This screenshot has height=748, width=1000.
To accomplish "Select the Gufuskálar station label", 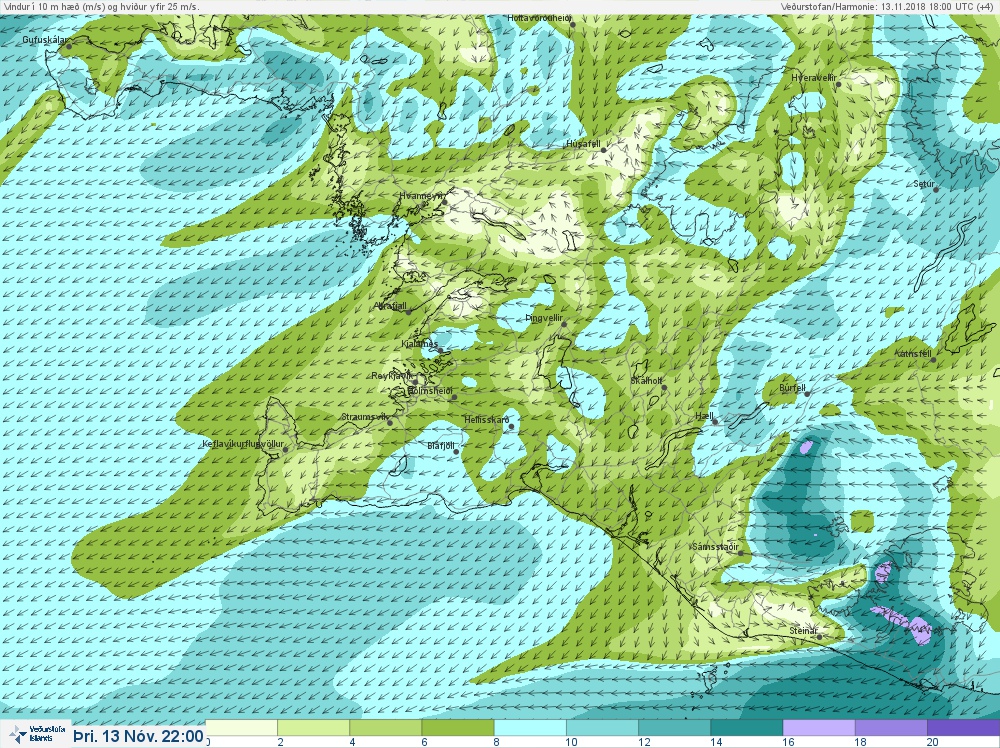I will 45,40.
